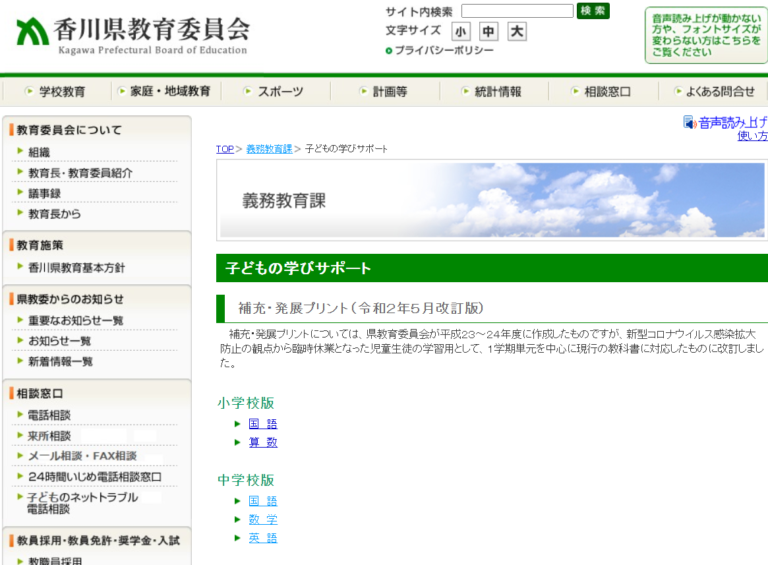Open 重要なお知らせ一覧 in the sidebar
This screenshot has width=768, height=565.
coord(75,321)
